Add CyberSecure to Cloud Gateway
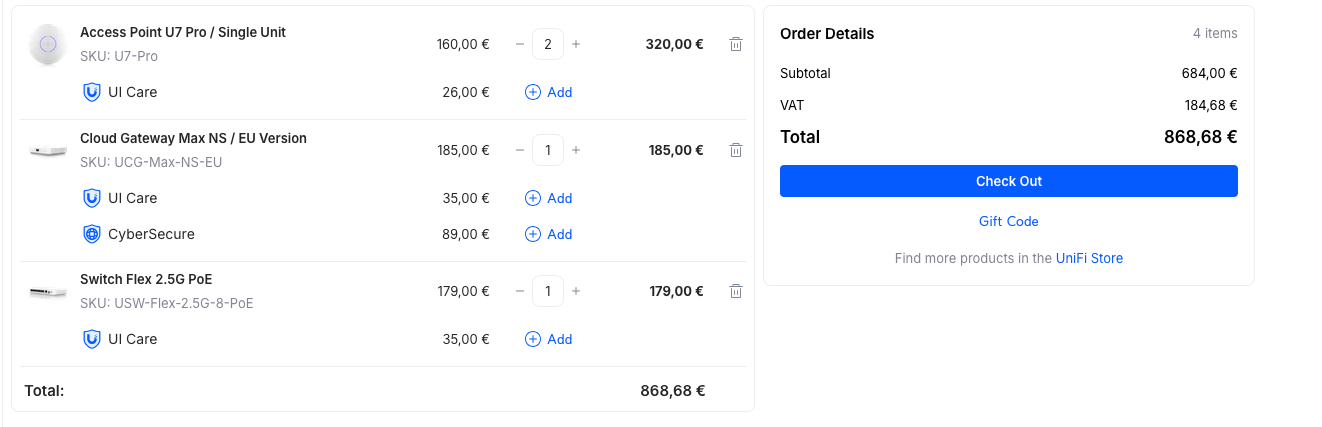Screen dimensions: 1322x427 point(549,234)
